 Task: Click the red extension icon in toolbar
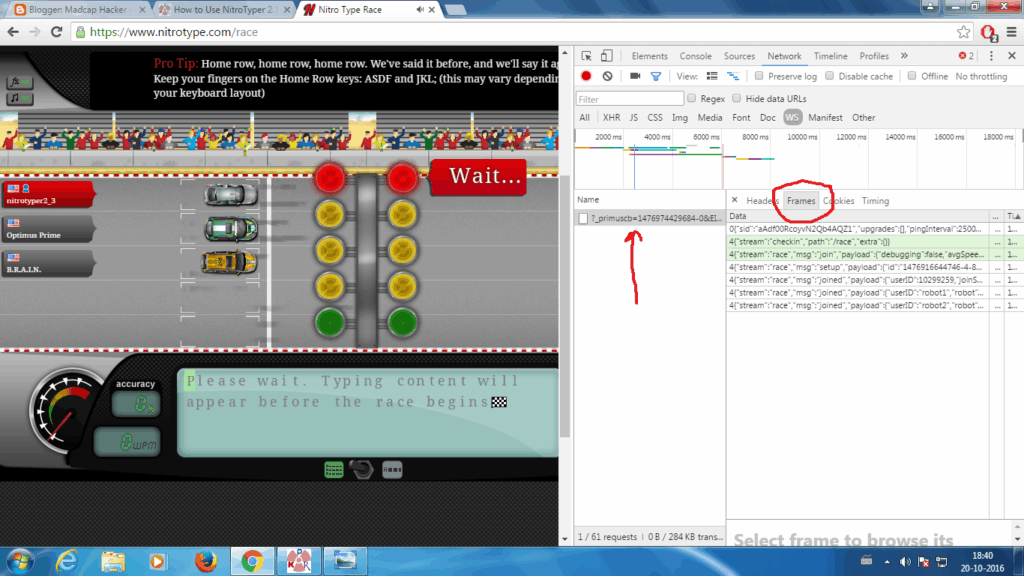coord(988,32)
